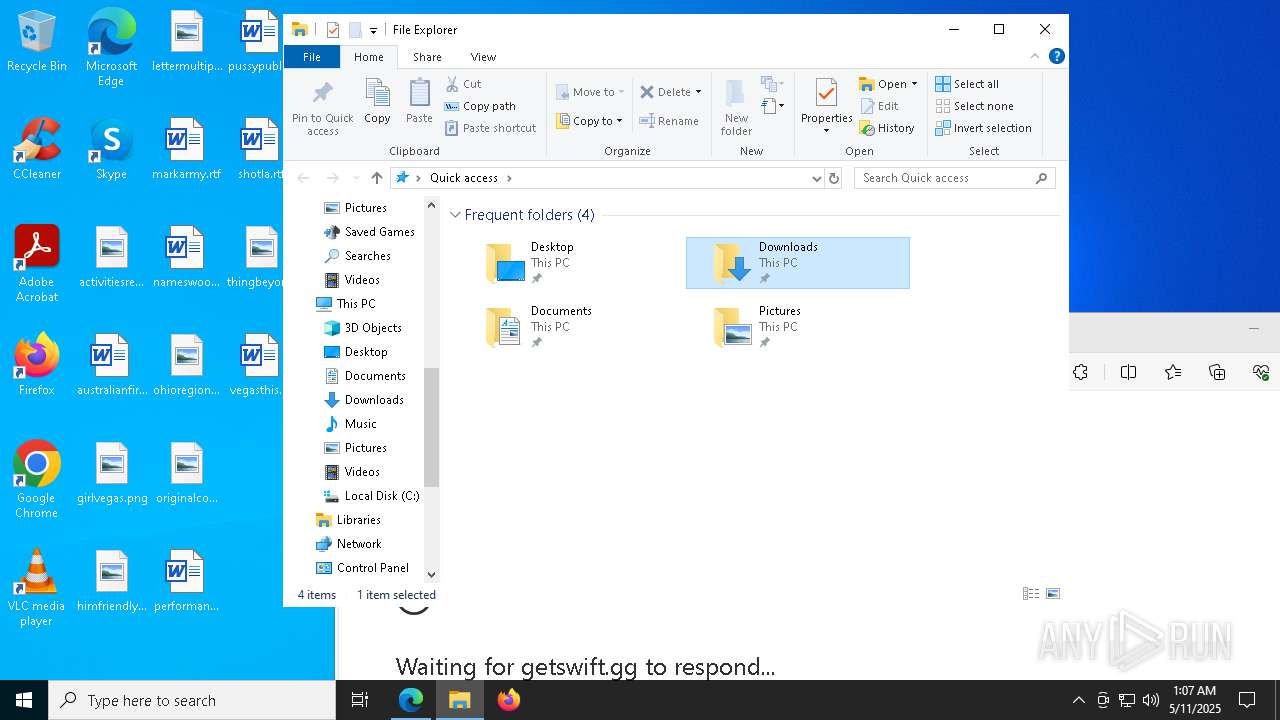Image resolution: width=1280 pixels, height=720 pixels.
Task: Click Pin to Quick access button
Action: pyautogui.click(x=322, y=108)
